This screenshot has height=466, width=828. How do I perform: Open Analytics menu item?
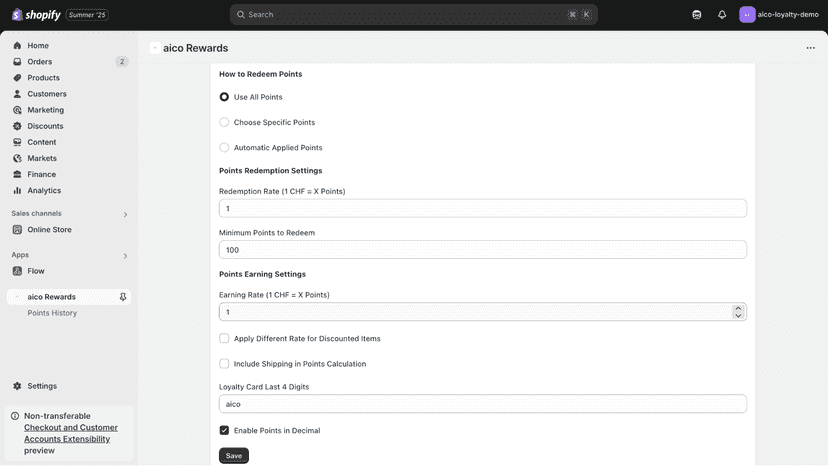coord(44,191)
